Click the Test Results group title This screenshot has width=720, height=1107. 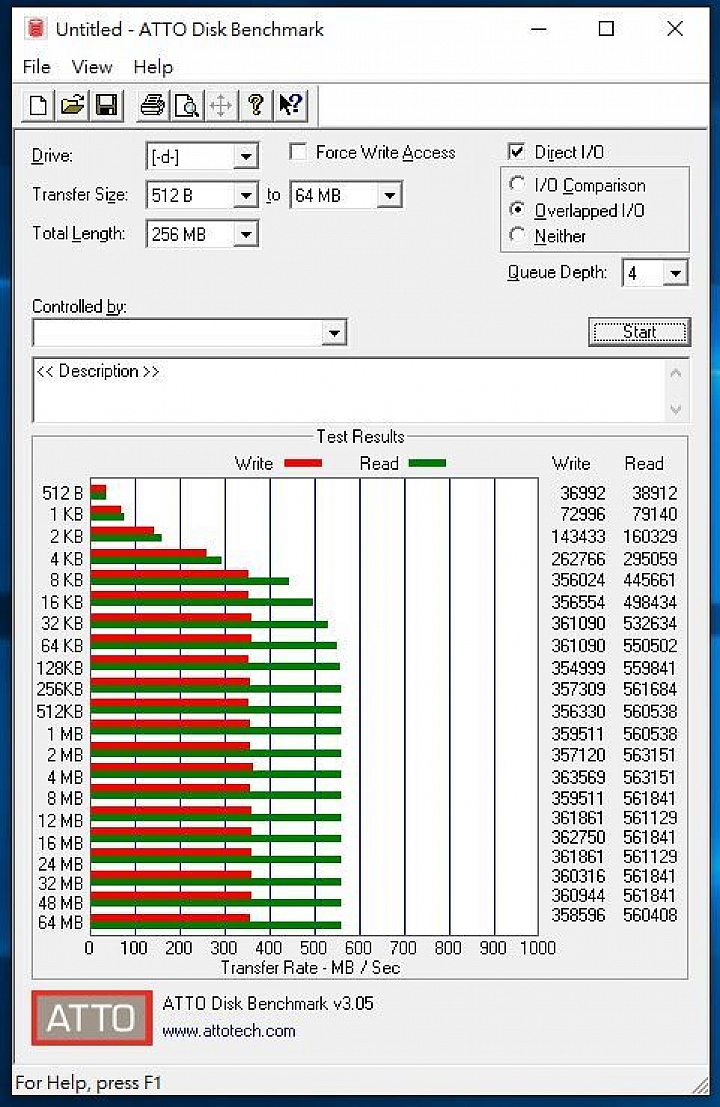pos(360,436)
